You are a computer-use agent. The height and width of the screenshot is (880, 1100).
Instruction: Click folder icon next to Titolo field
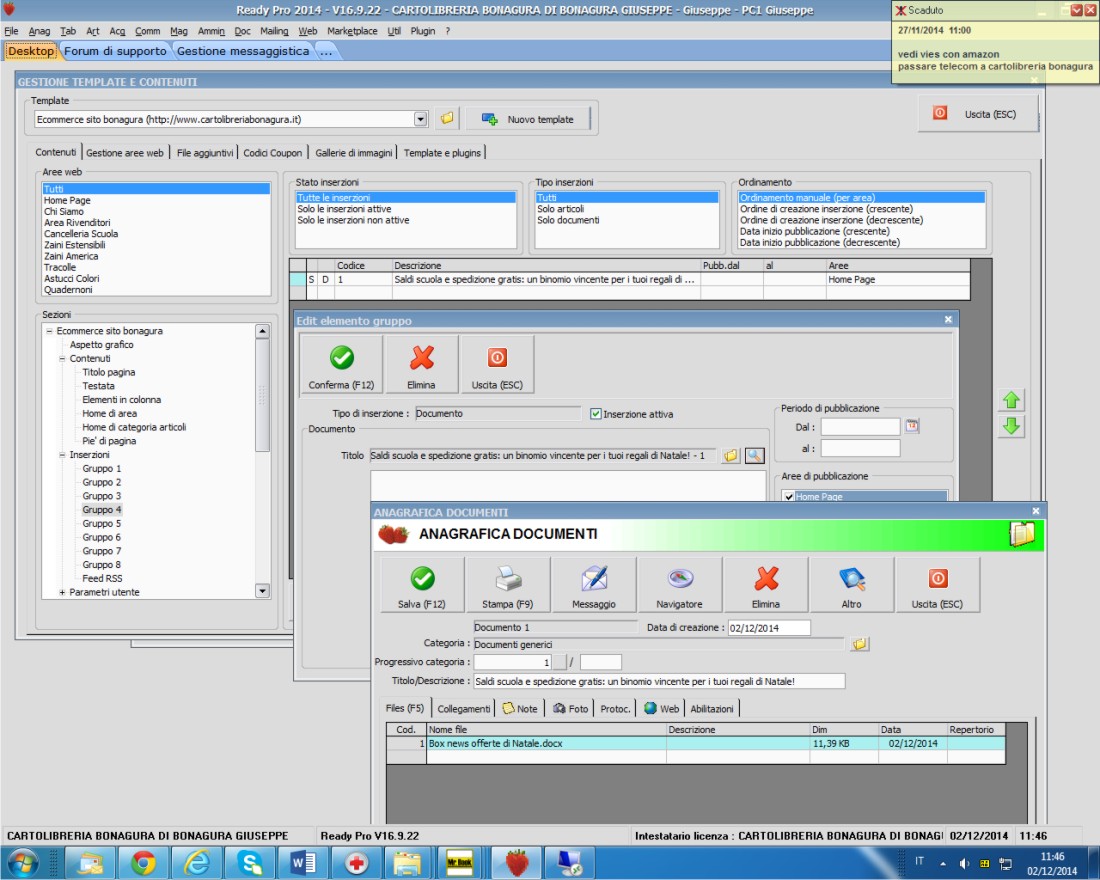click(731, 455)
